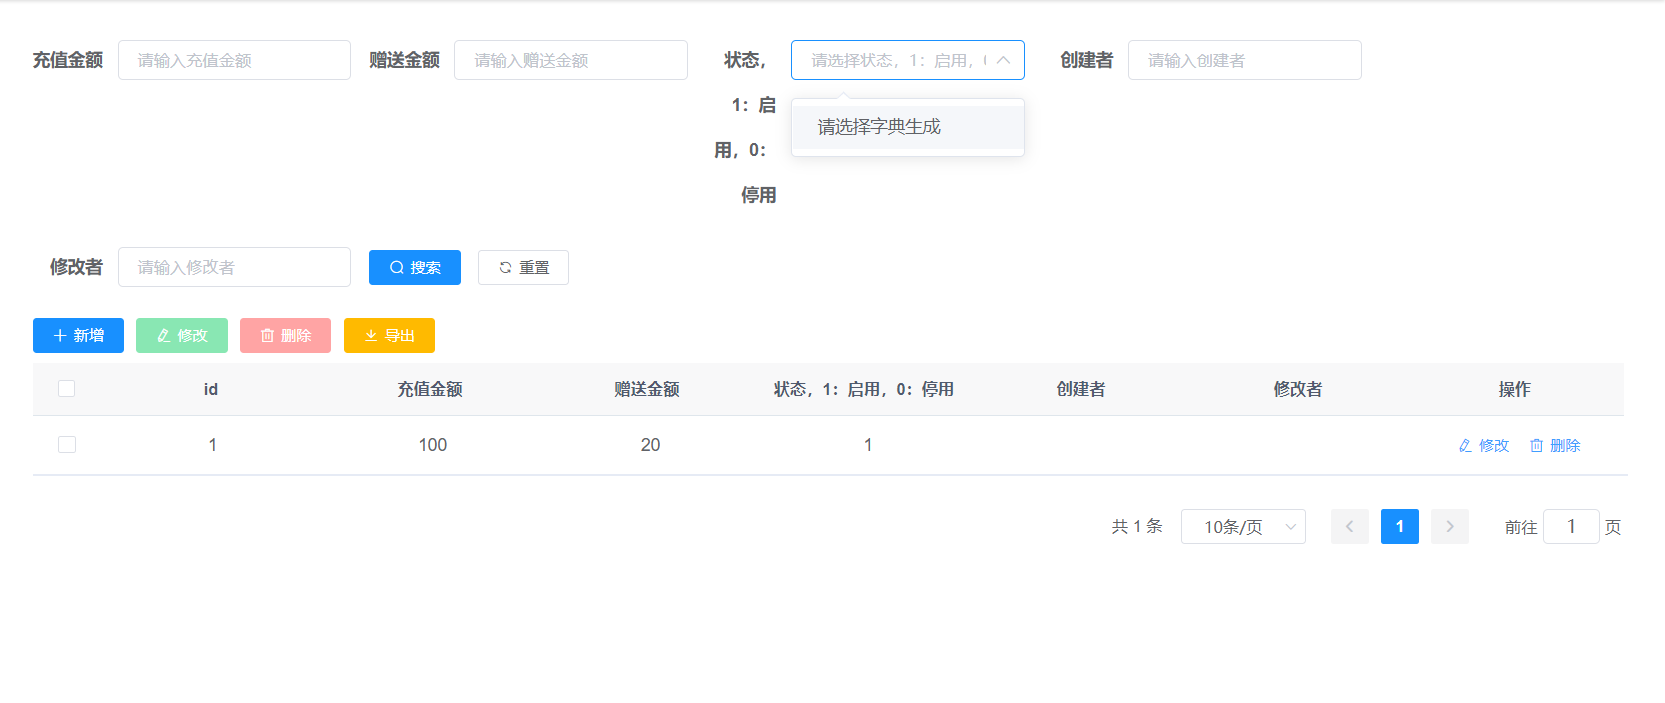Click the 新增 add button

78,335
